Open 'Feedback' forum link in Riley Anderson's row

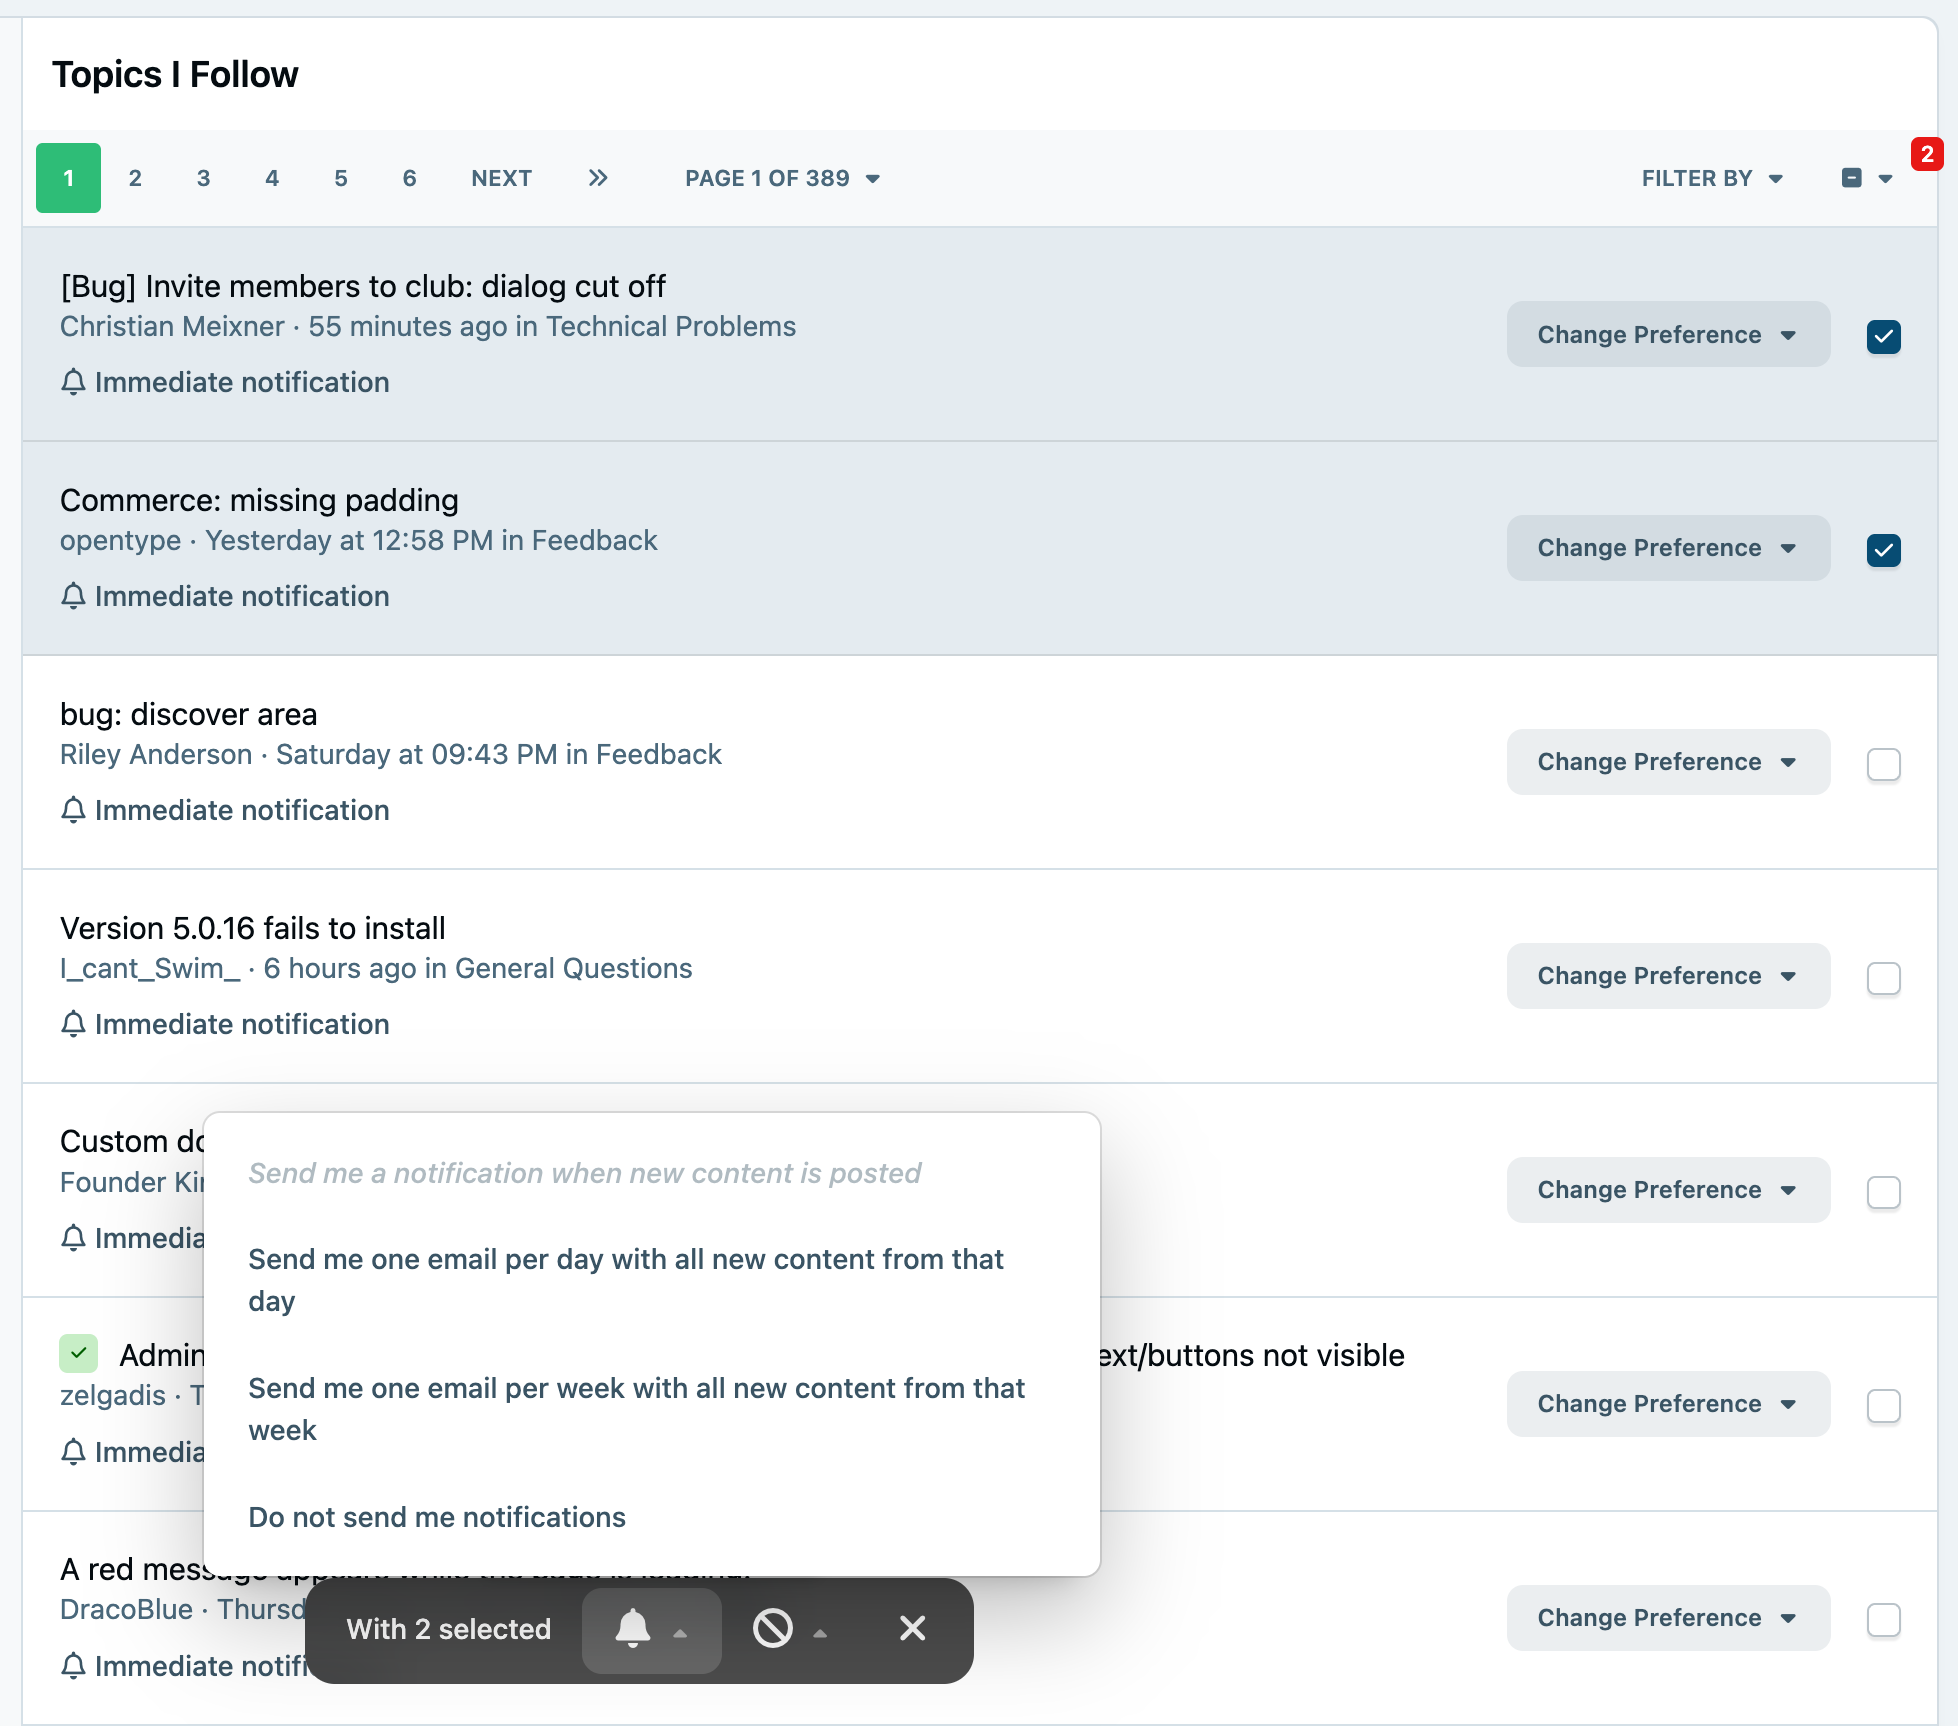click(x=659, y=755)
